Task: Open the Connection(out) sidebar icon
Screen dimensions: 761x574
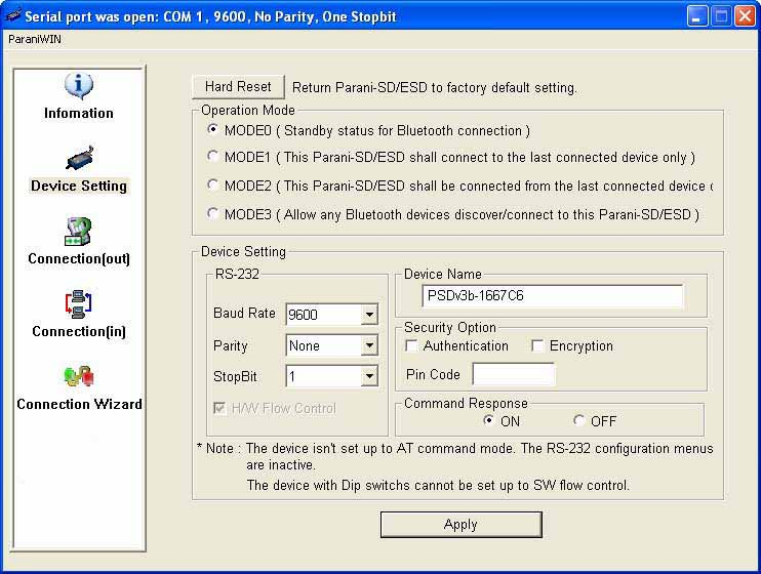Action: coord(78,231)
